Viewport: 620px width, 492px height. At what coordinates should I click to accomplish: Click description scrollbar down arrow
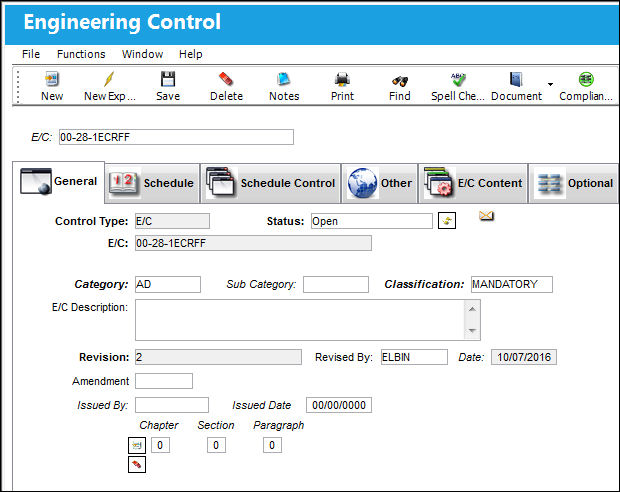[x=472, y=331]
